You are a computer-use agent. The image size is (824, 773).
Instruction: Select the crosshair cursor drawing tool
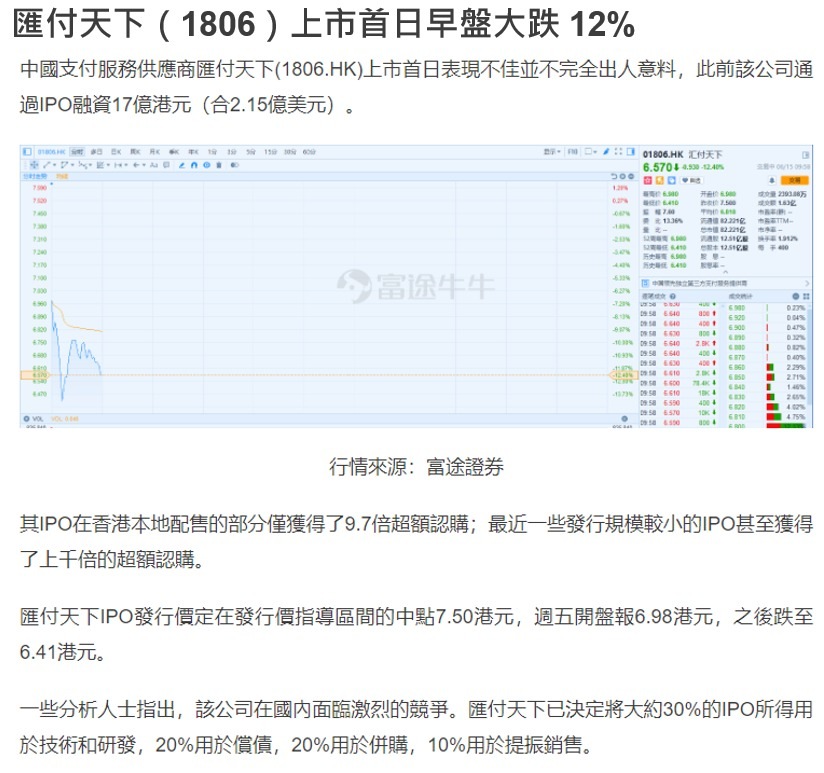point(34,165)
